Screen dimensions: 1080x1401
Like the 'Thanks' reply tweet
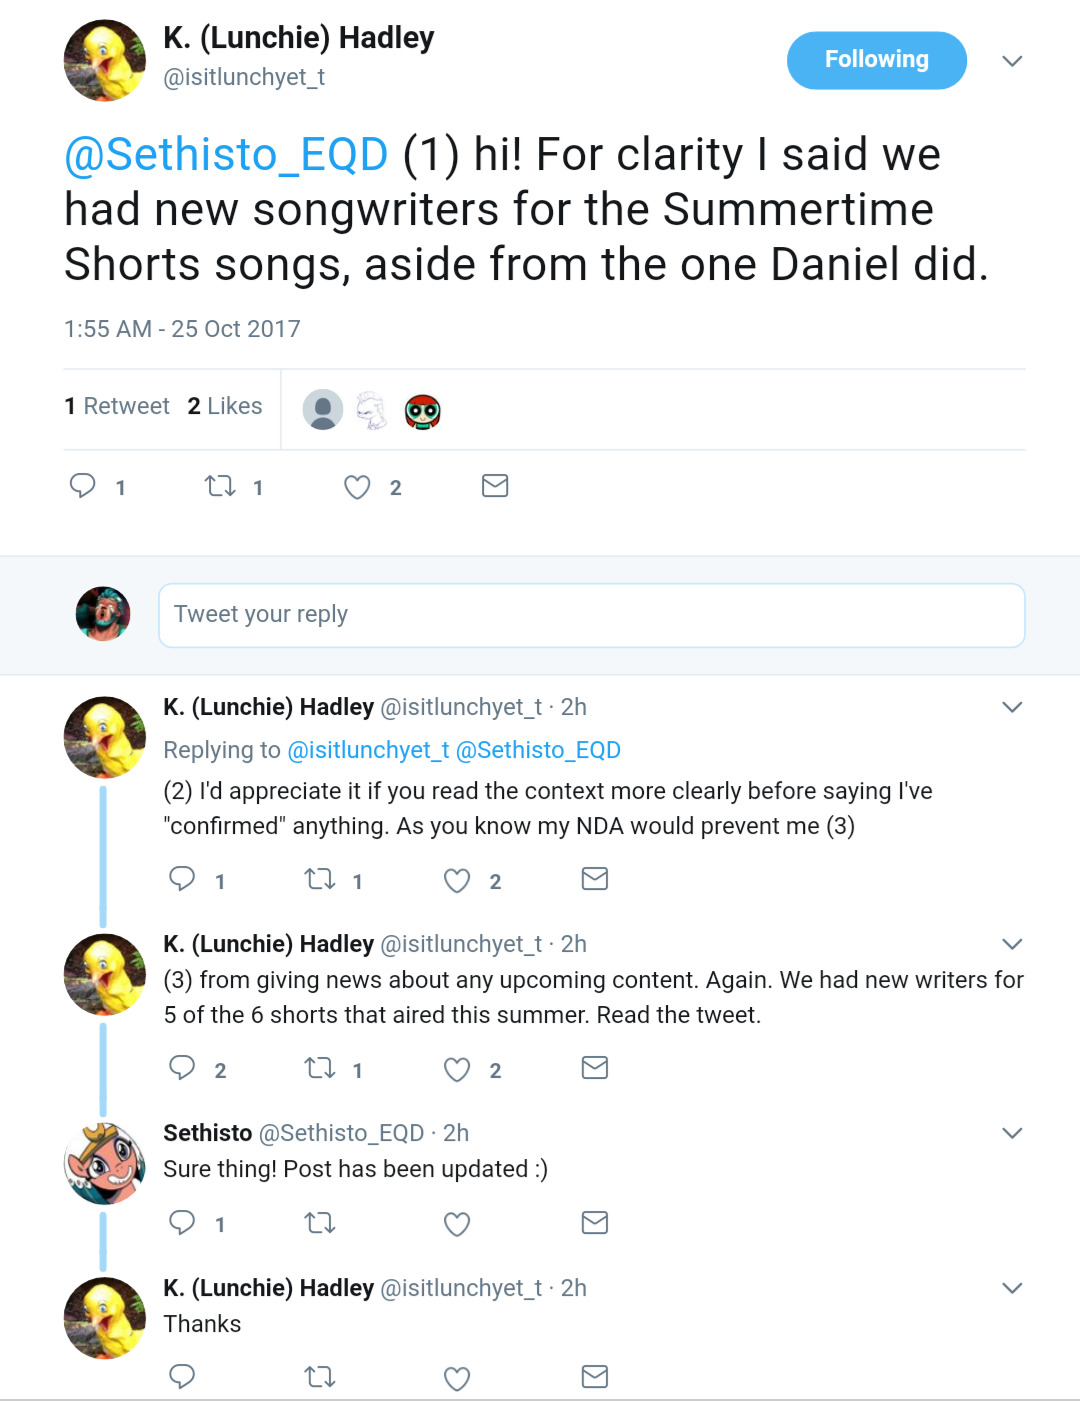457,1378
